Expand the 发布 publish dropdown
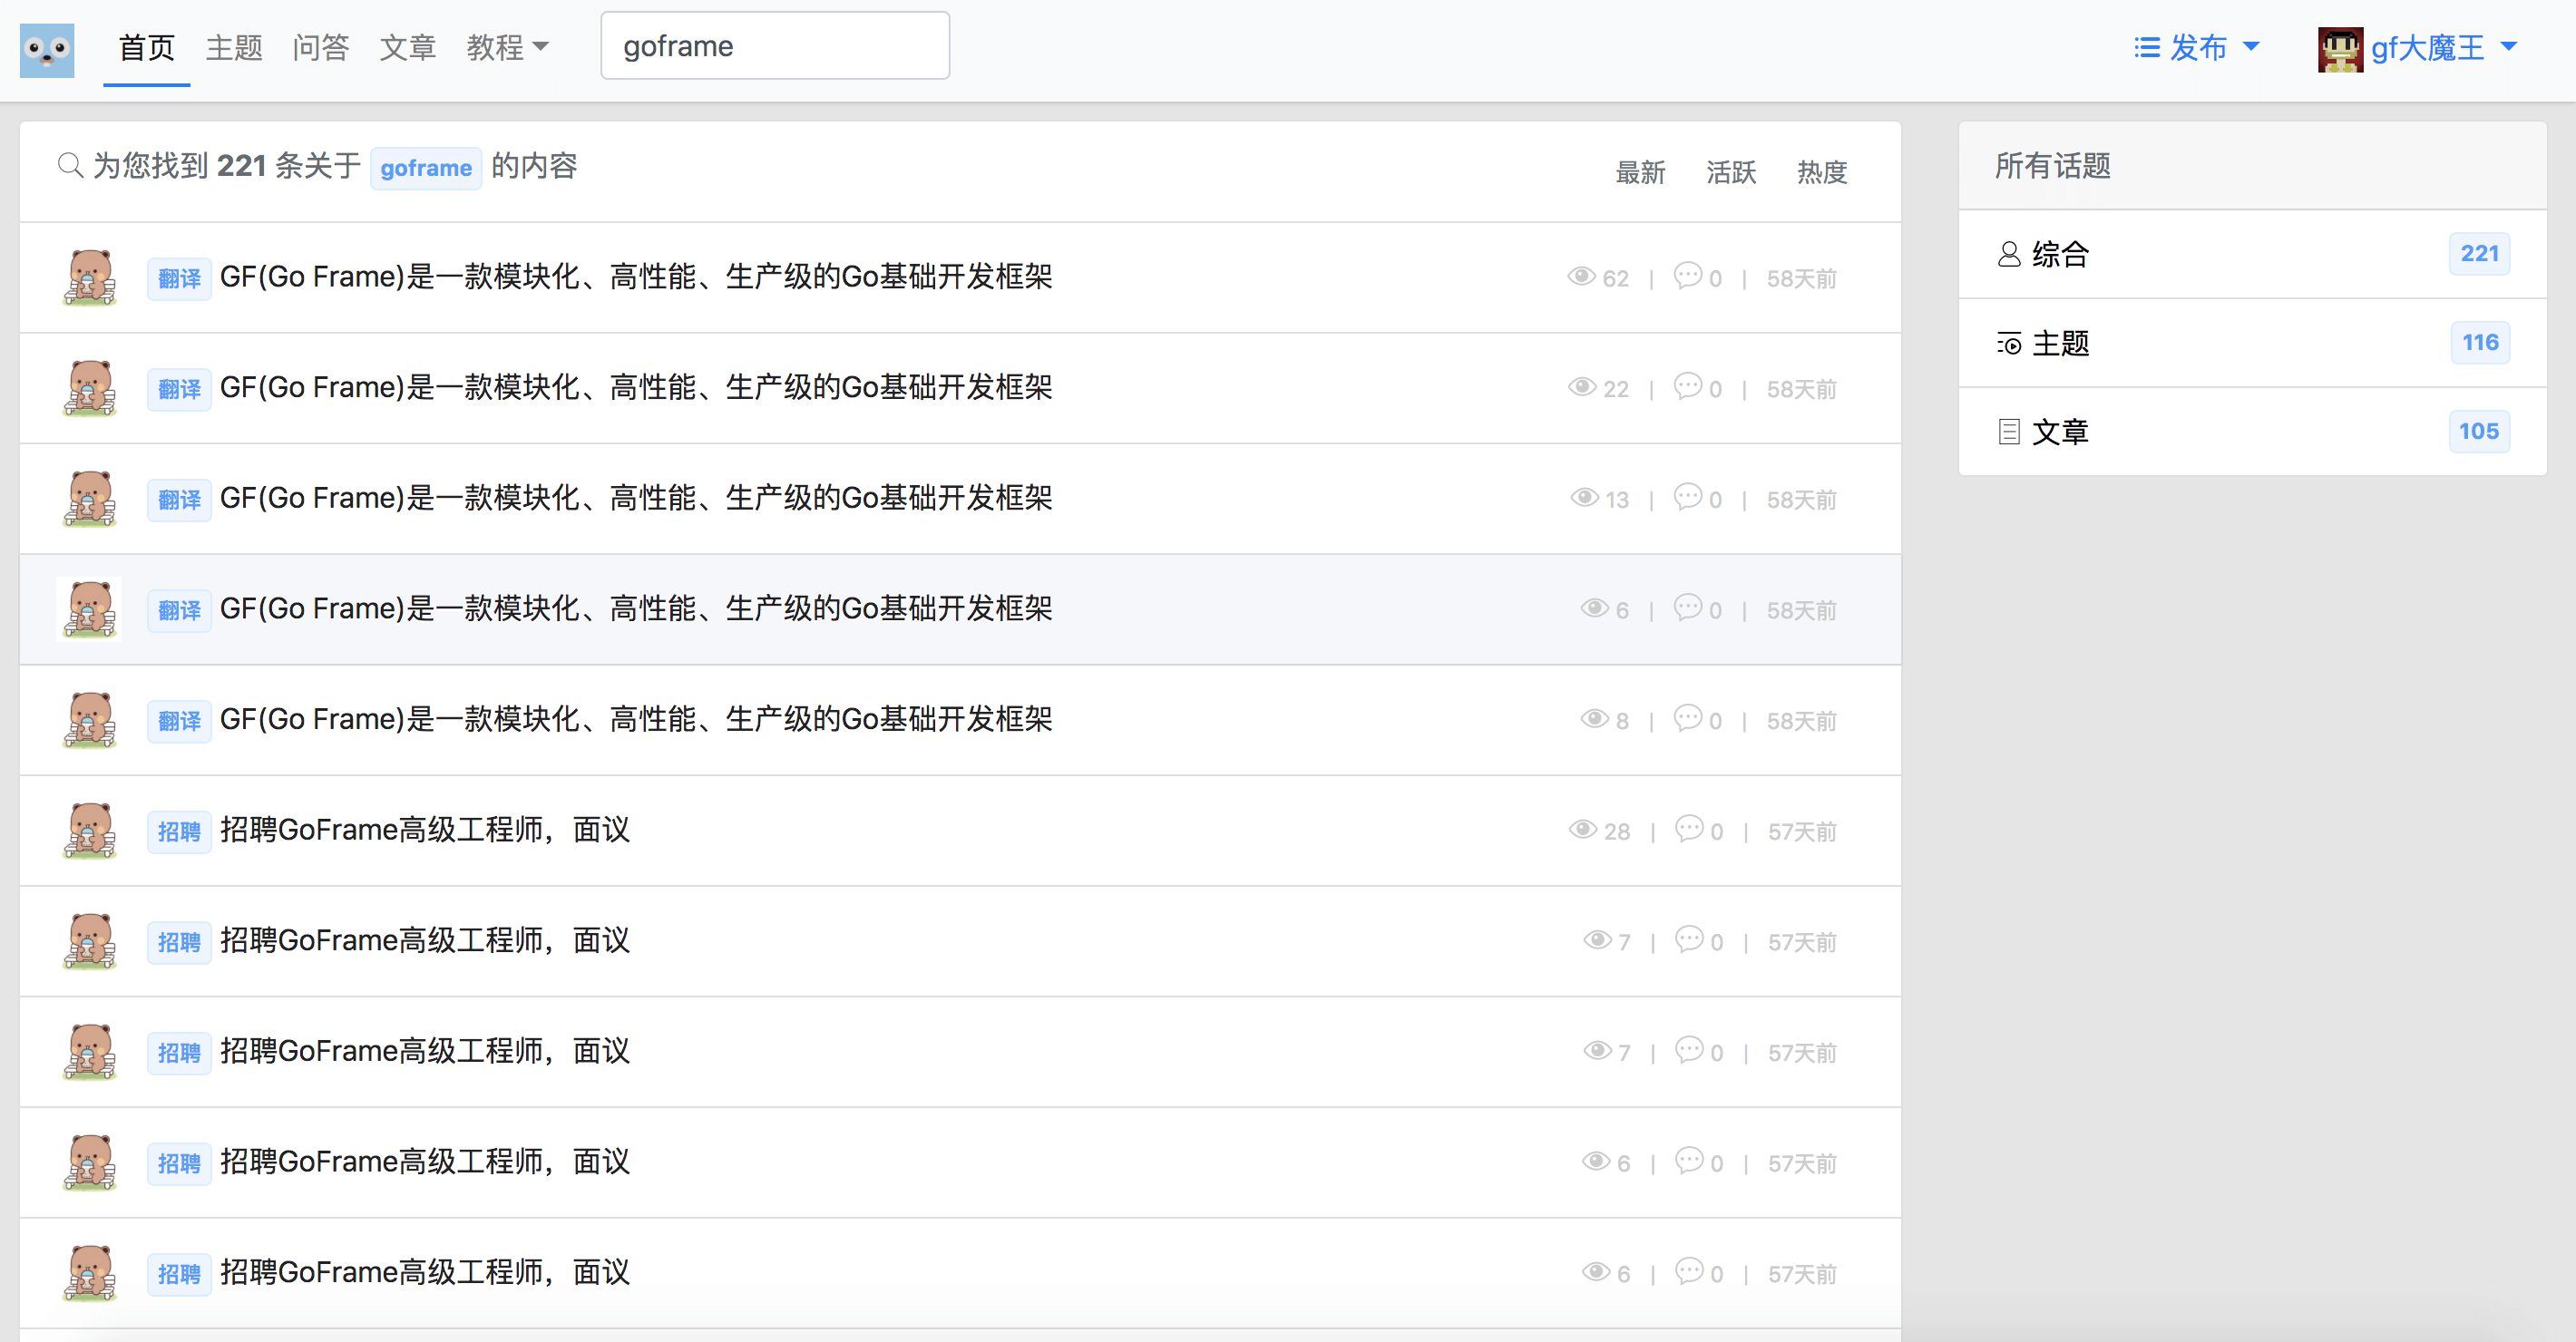Image resolution: width=2576 pixels, height=1342 pixels. click(2197, 47)
